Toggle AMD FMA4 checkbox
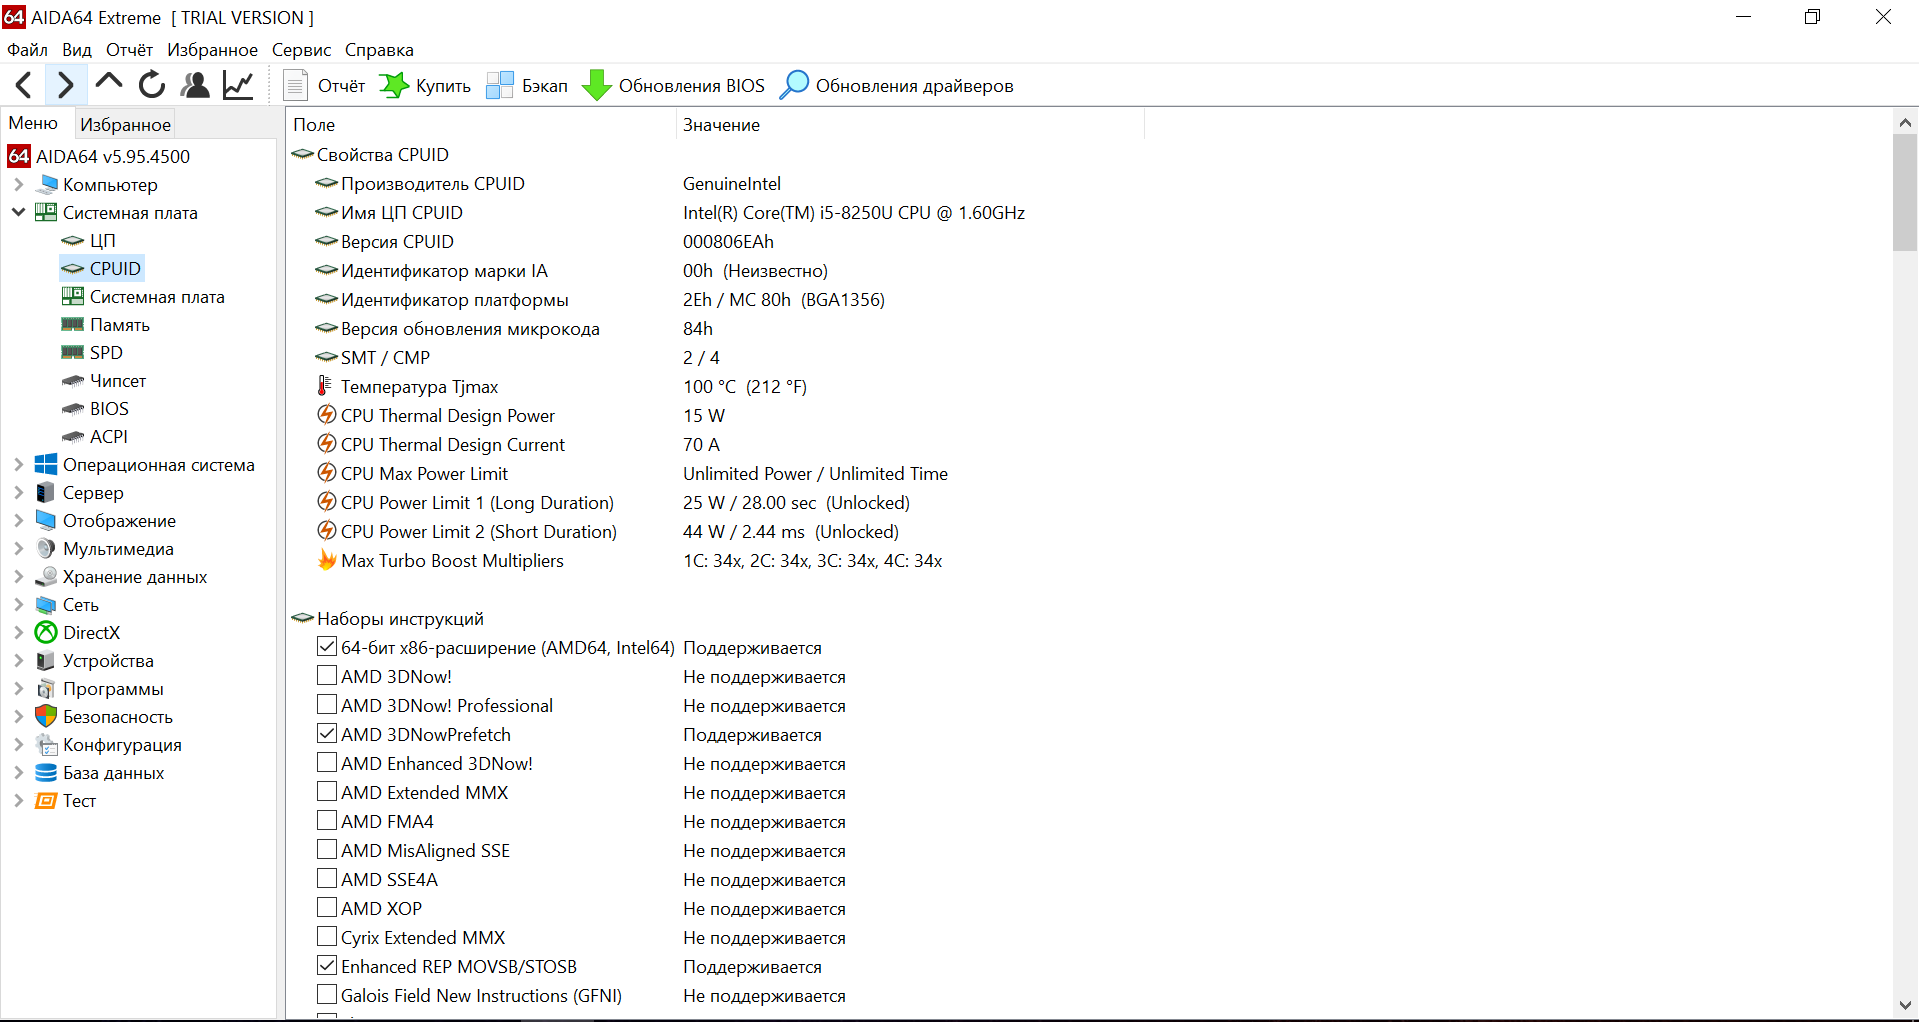The width and height of the screenshot is (1919, 1022). tap(327, 821)
